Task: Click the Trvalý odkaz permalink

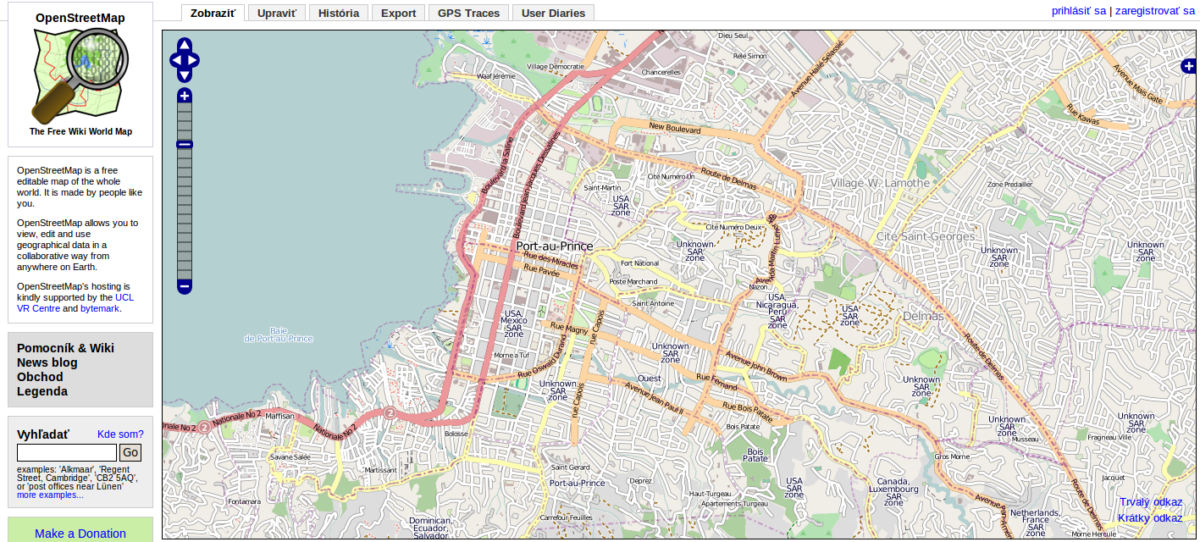Action: click(x=1150, y=502)
